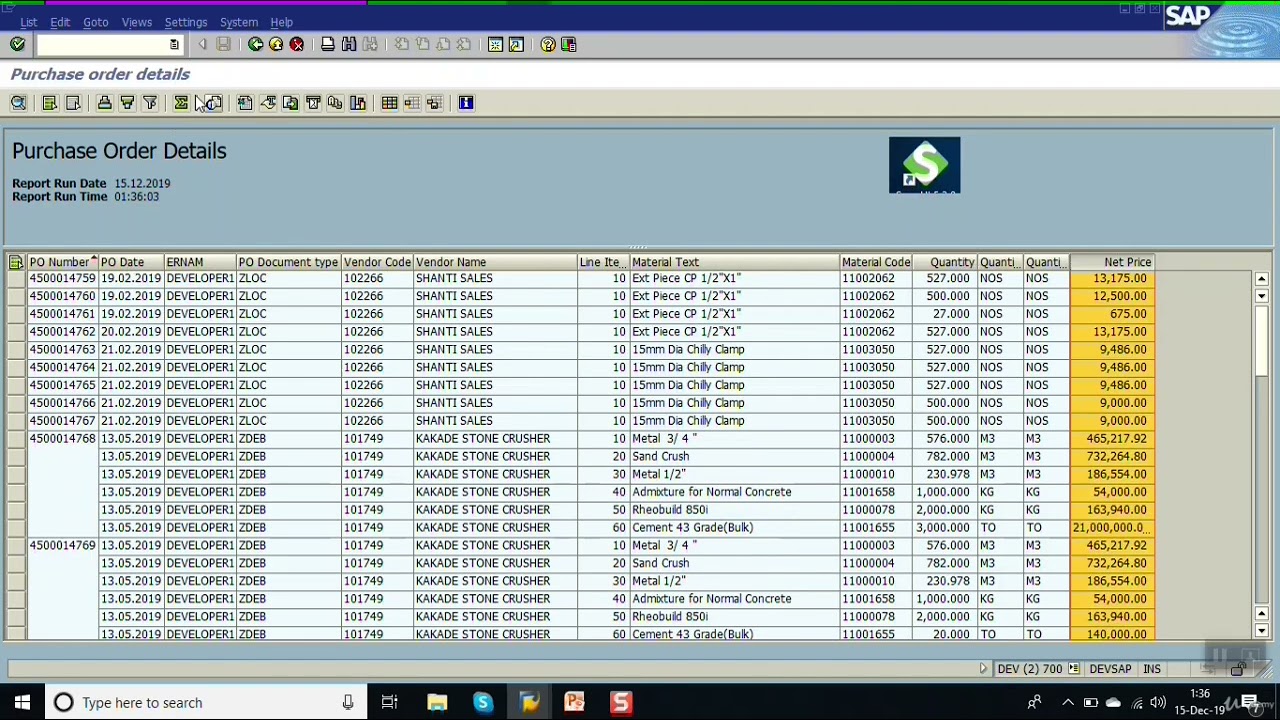Open File Explorer from the taskbar
The height and width of the screenshot is (720, 1280).
[x=437, y=702]
